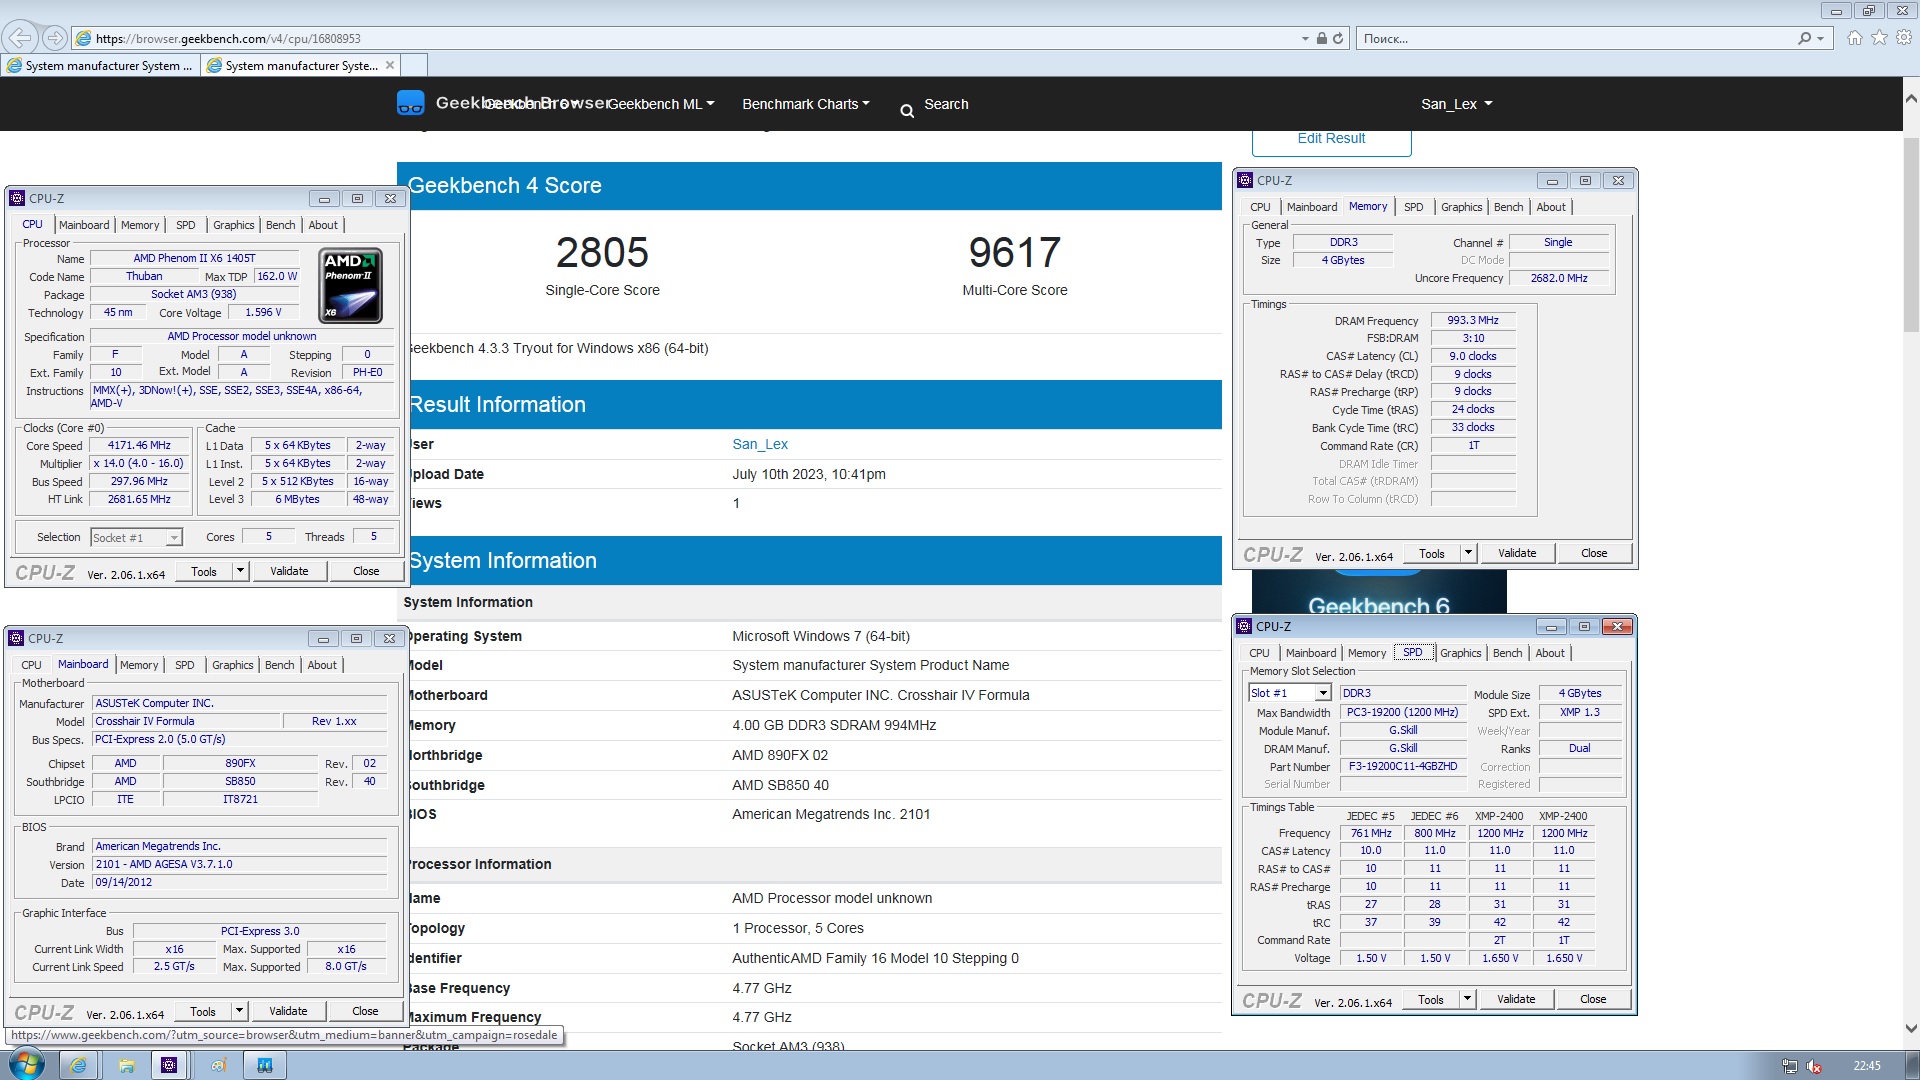The width and height of the screenshot is (1920, 1080).
Task: Open Tools dropdown arrow in Memory window
Action: [1468, 553]
